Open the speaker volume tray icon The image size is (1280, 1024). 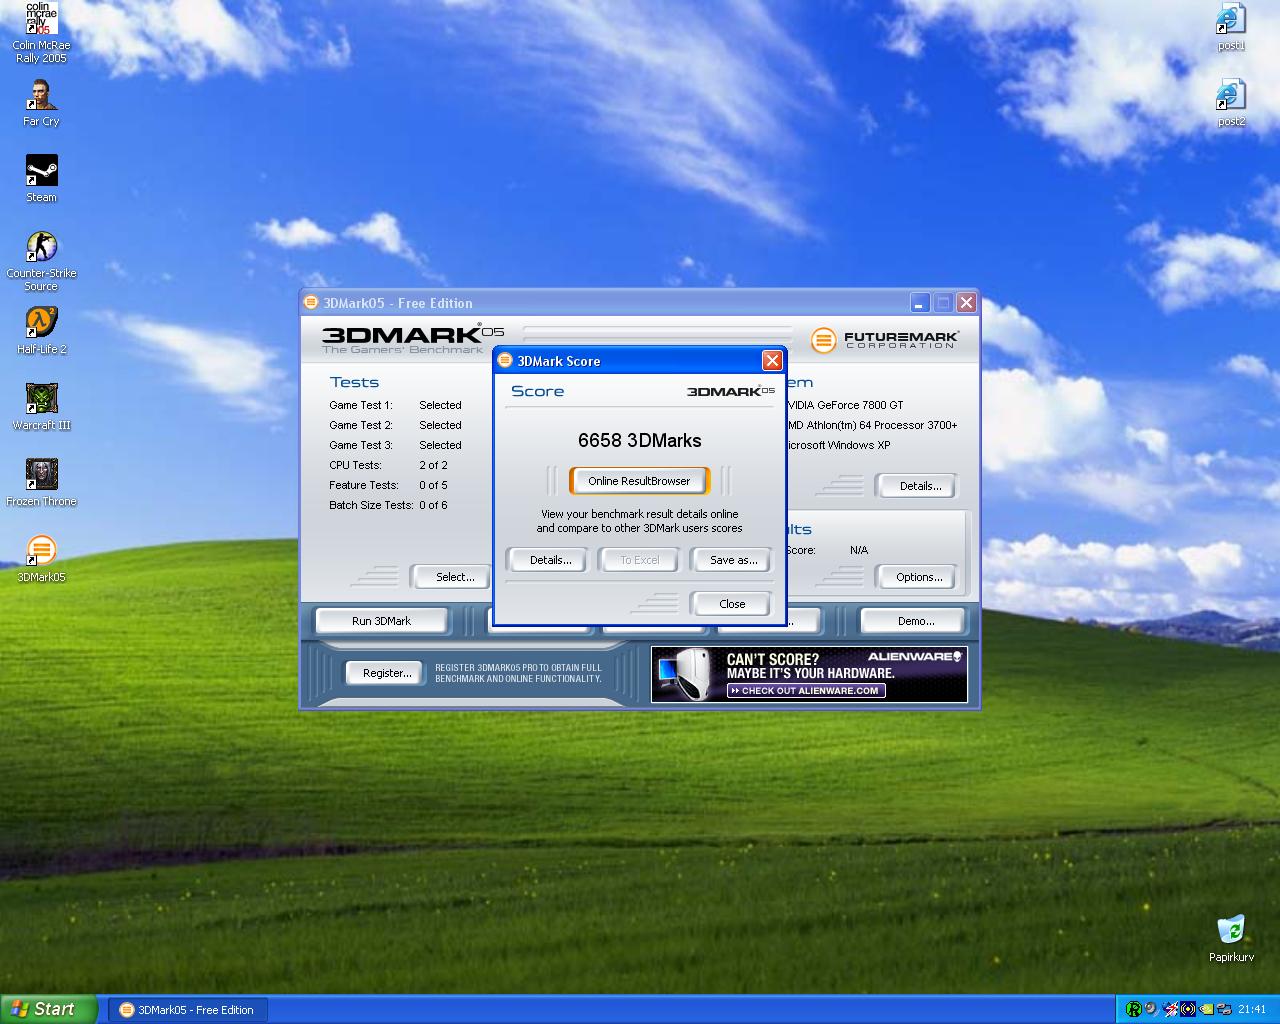click(x=1151, y=1009)
